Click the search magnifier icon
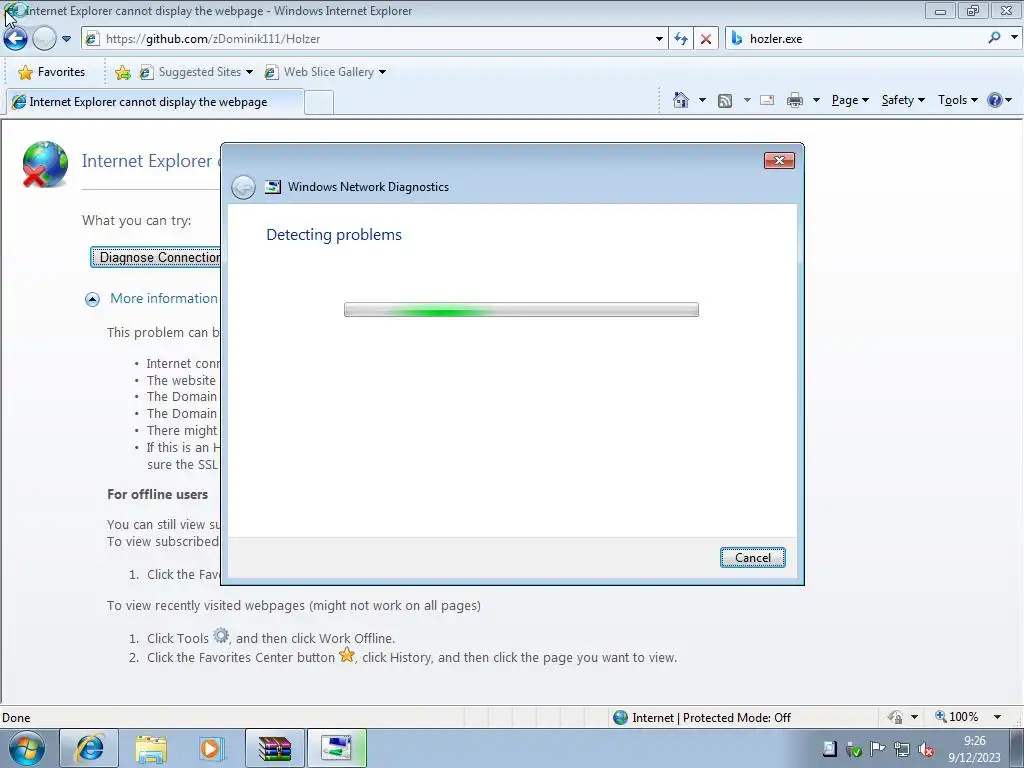1024x768 pixels. click(x=994, y=38)
